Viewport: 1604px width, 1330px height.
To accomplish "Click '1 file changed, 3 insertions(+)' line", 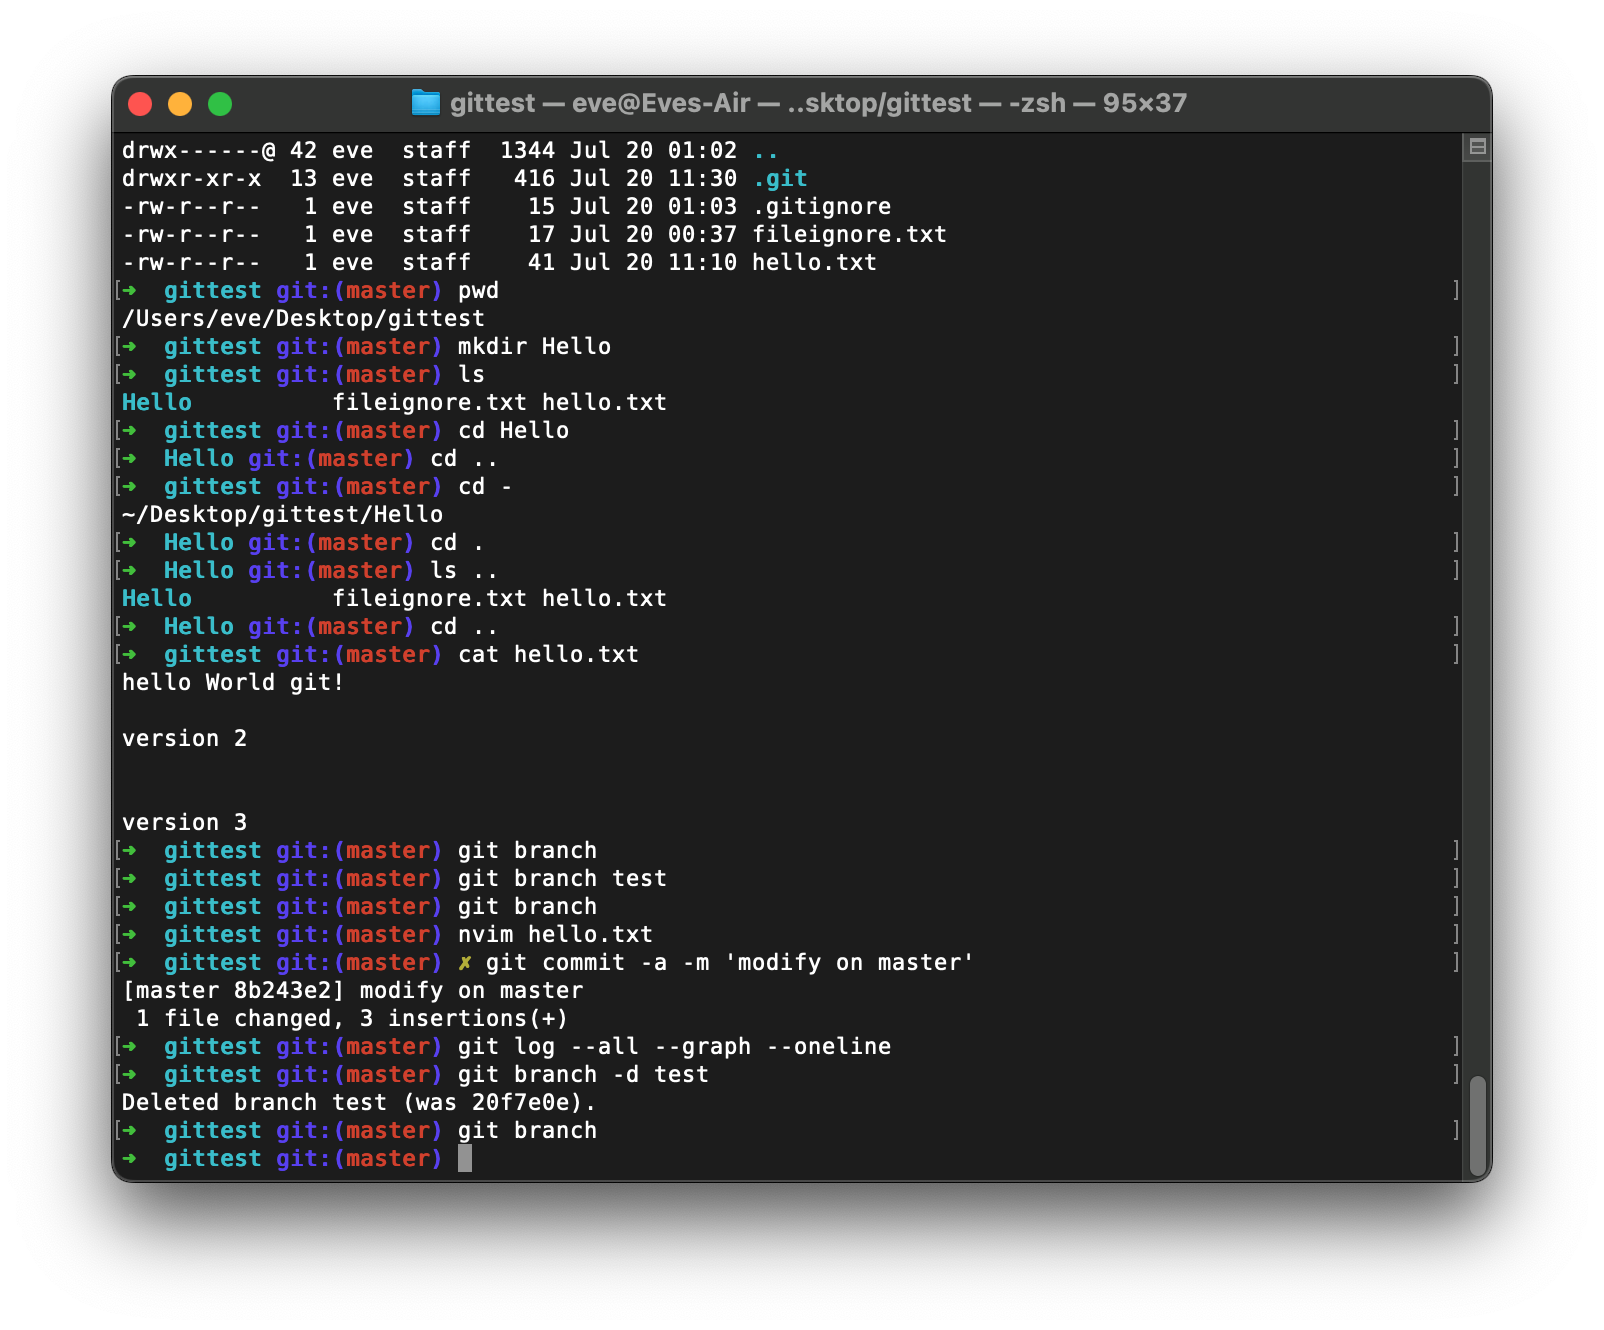I will click(352, 1018).
